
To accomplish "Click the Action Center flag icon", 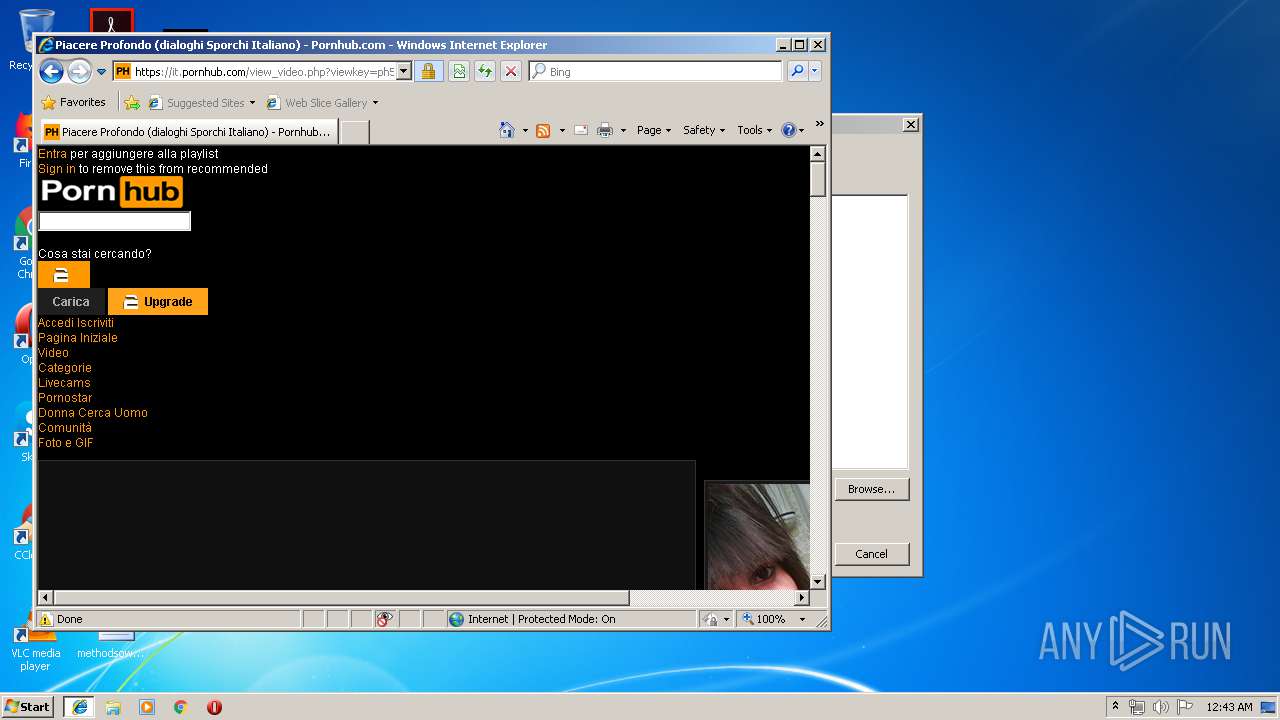I will coord(1184,707).
